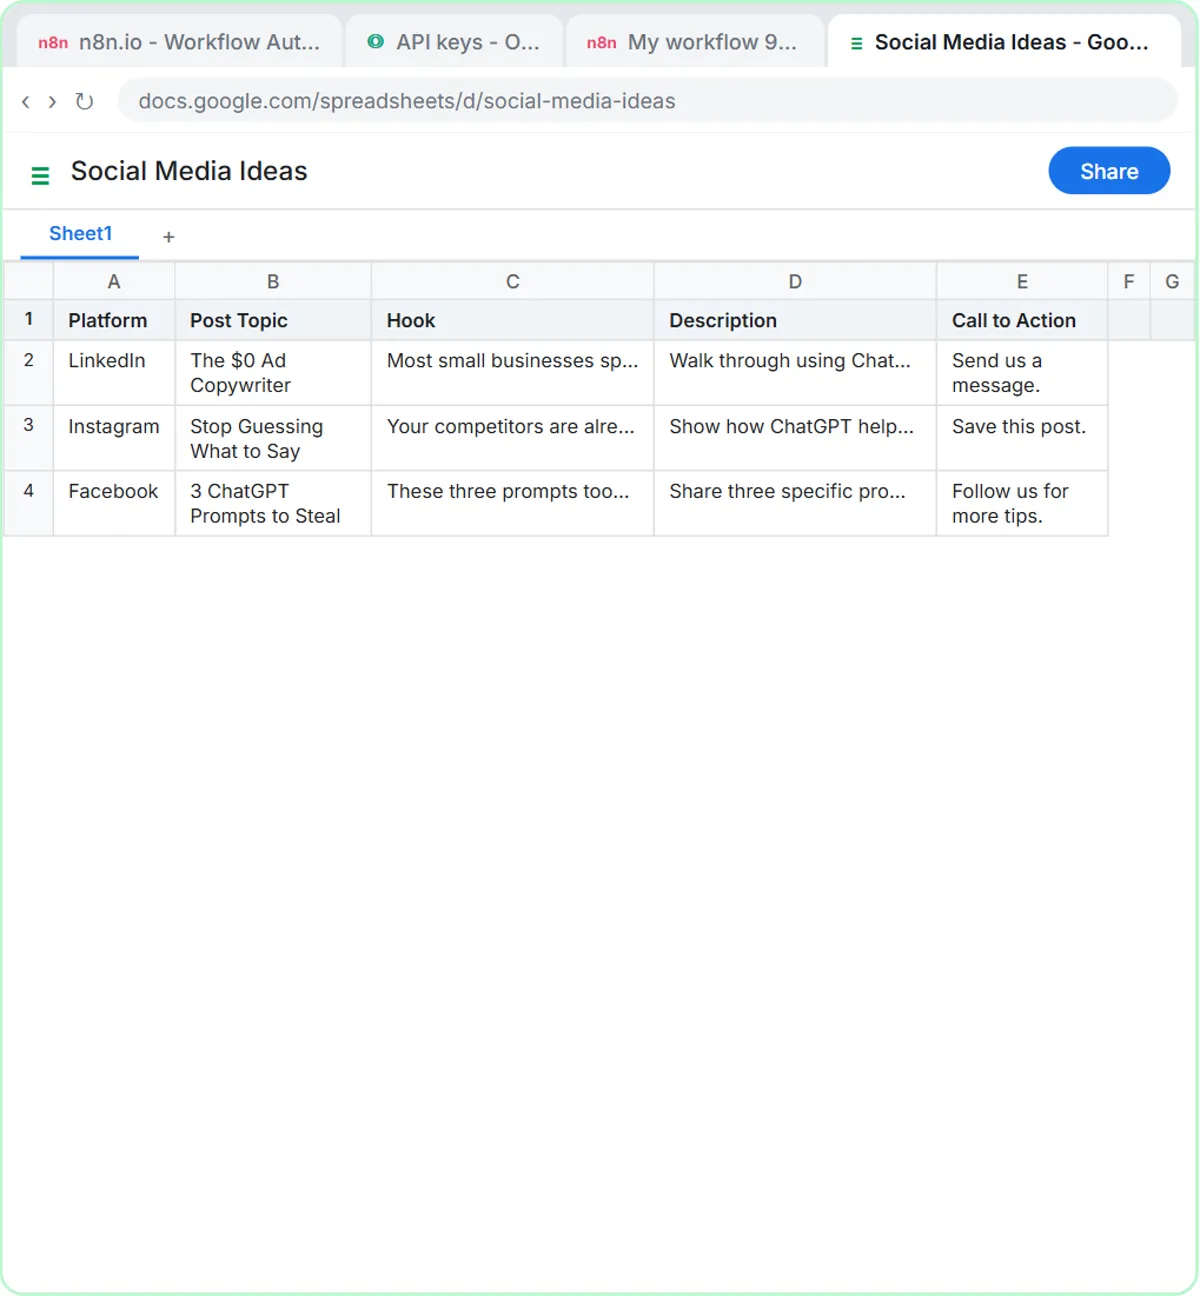1200x1296 pixels.
Task: Click the Call to Action header cell
Action: [x=1022, y=320]
